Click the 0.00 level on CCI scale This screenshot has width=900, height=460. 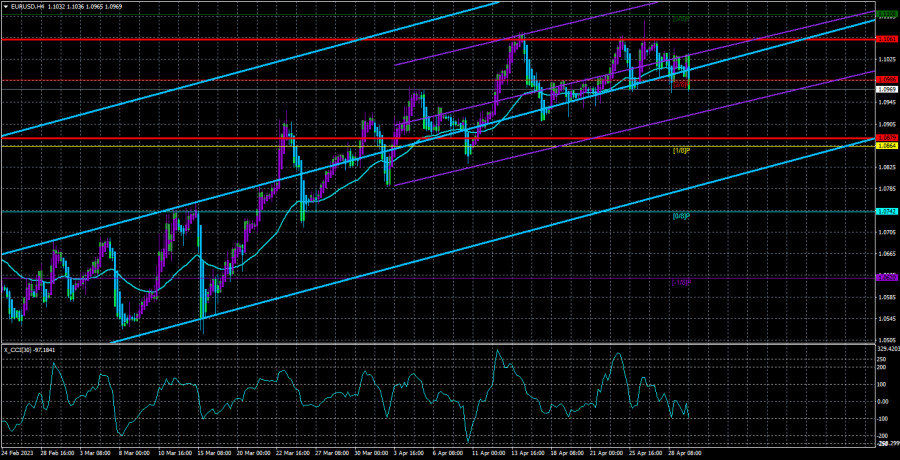(x=883, y=401)
